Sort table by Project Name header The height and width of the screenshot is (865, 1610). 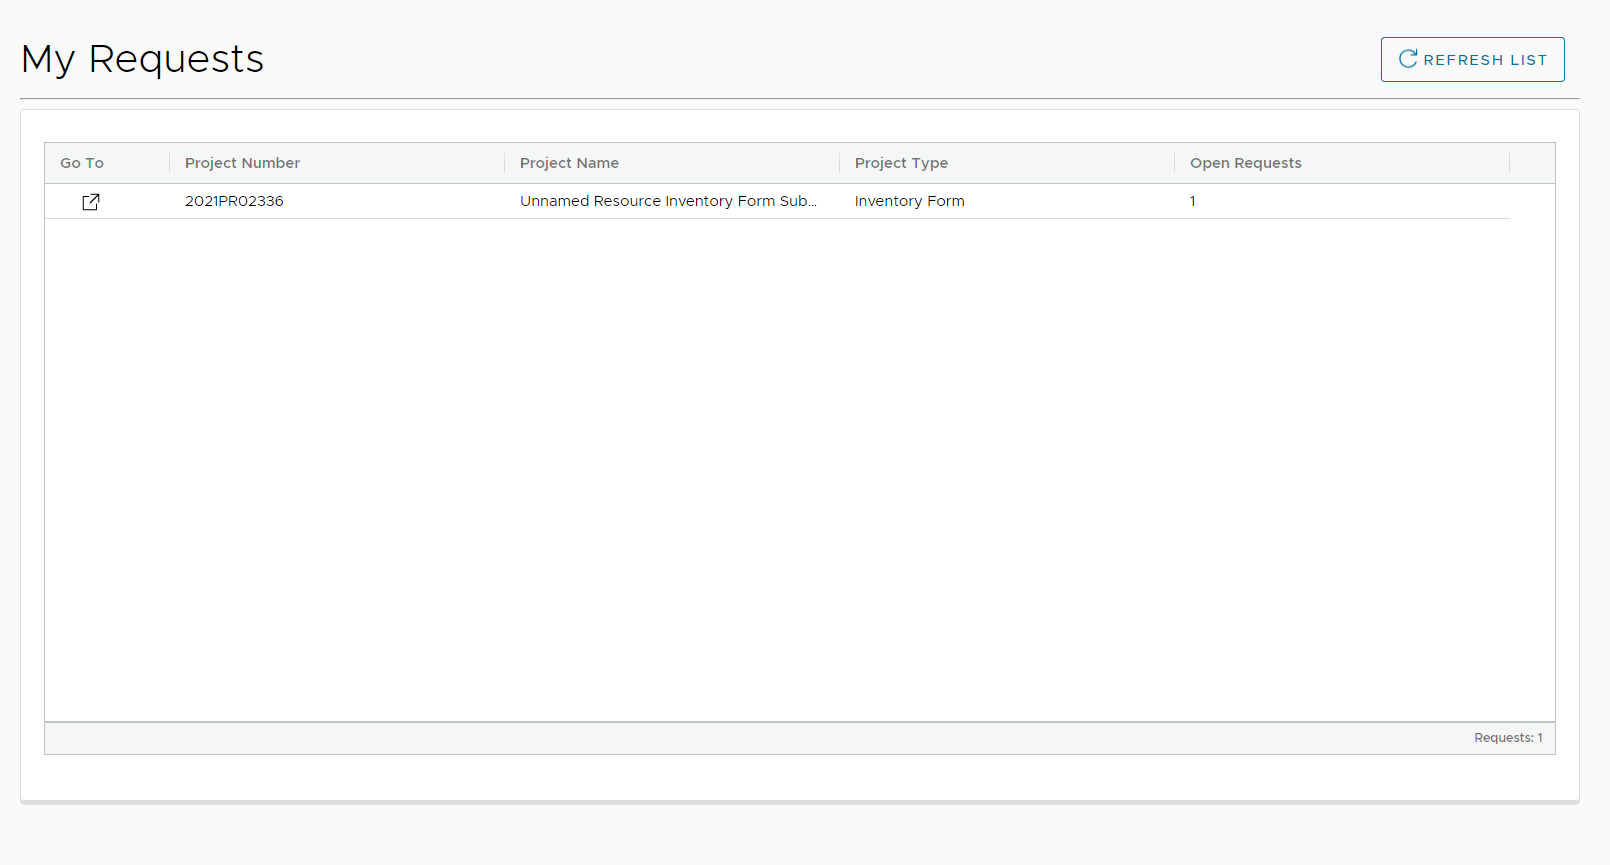[569, 163]
